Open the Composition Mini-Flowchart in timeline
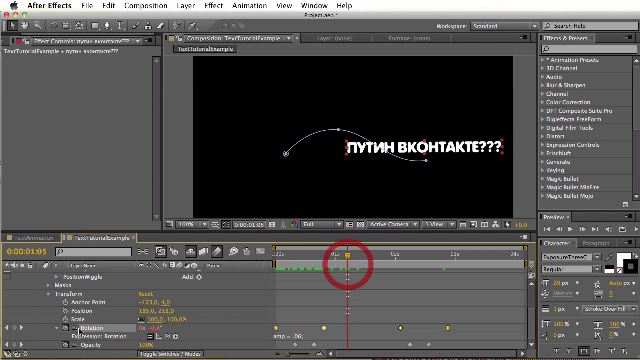 click(x=143, y=251)
